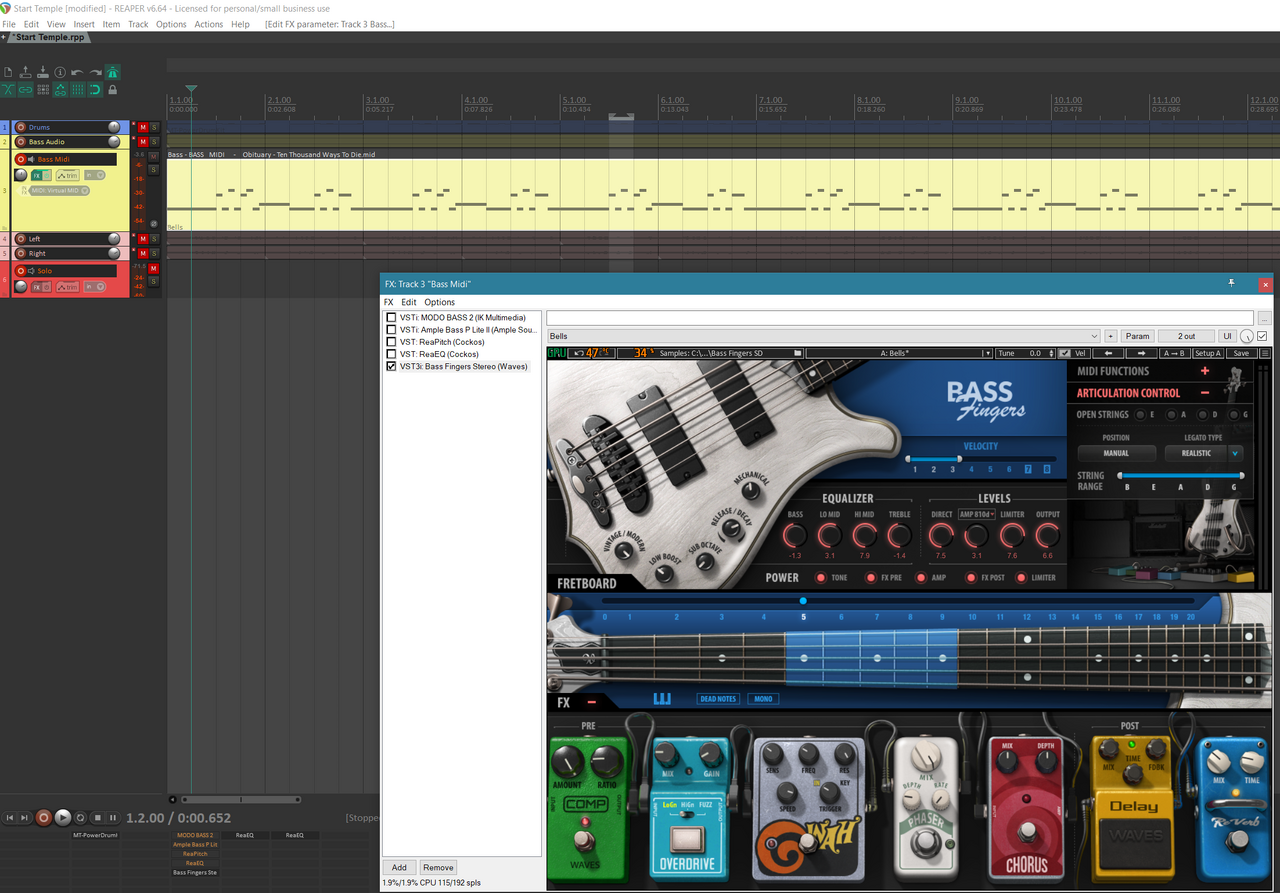
Task: Open the Actions menu
Action: tap(209, 24)
